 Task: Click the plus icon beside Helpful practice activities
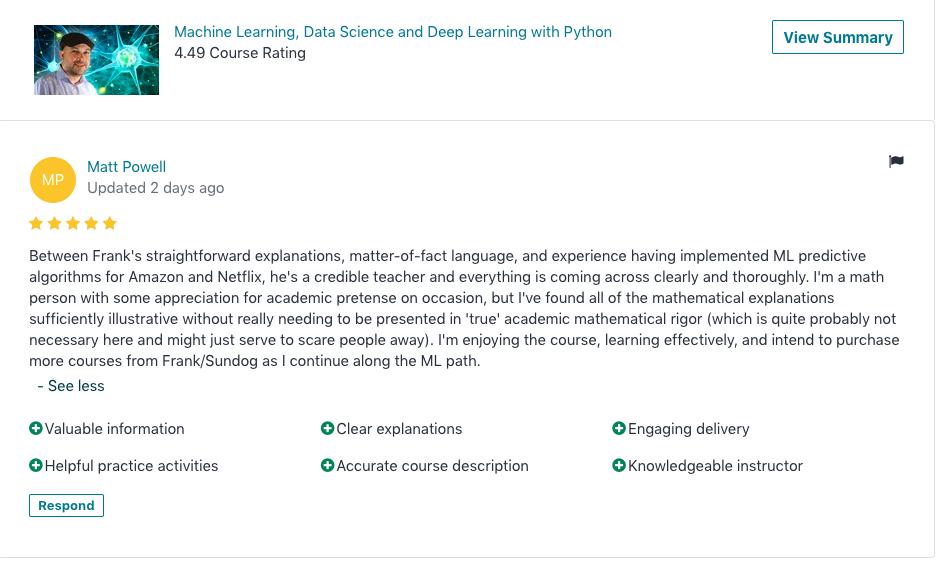36,466
